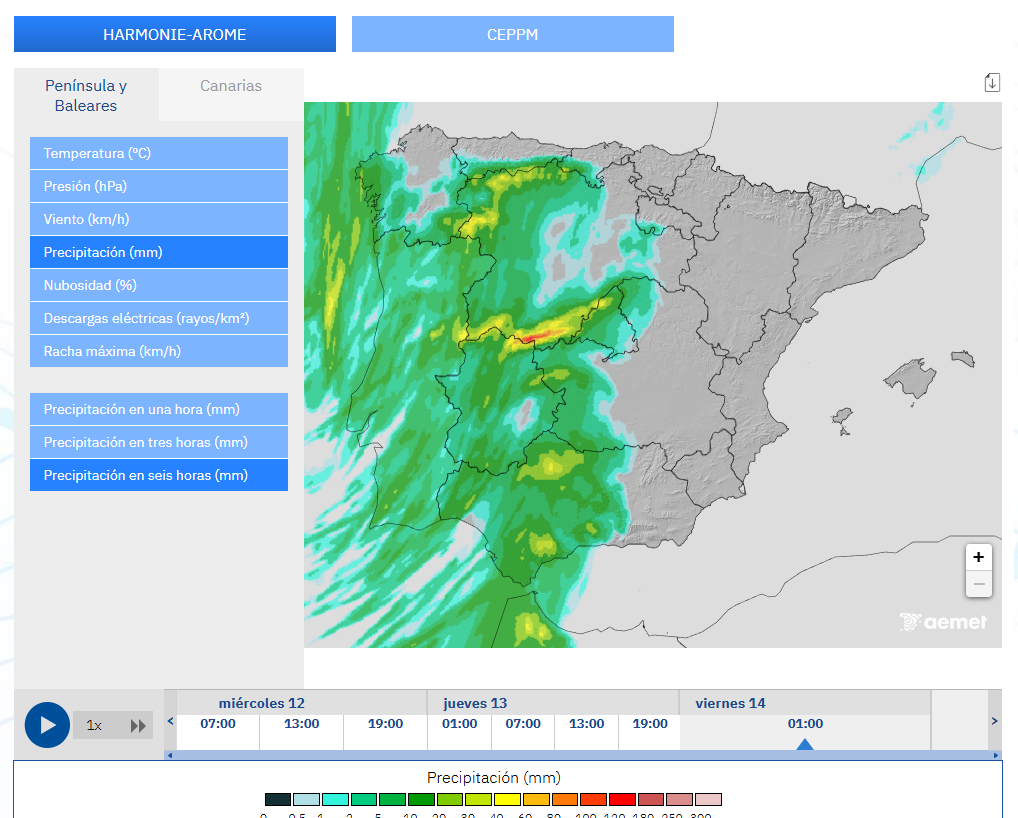Screen dimensions: 1018x818
Task: Switch to the CEPPM model
Action: [x=512, y=34]
